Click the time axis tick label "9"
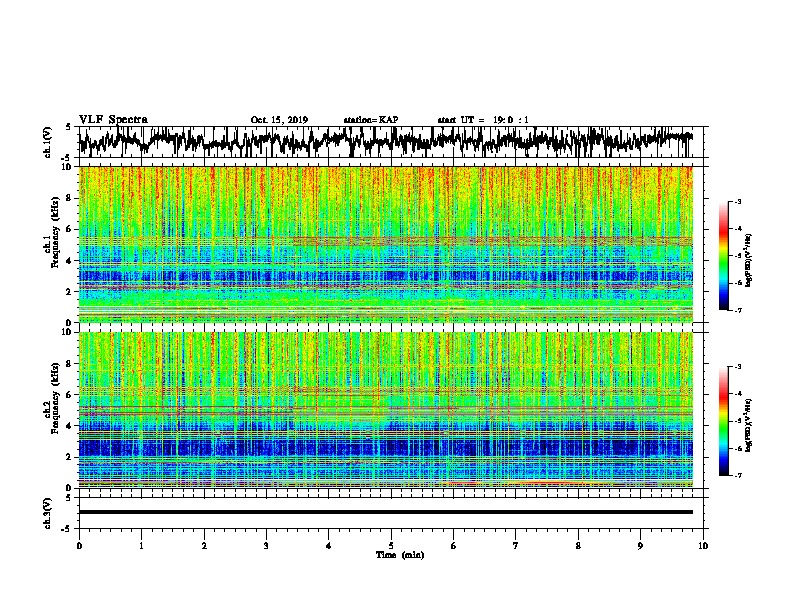Image resolution: width=792 pixels, height=612 pixels. [x=640, y=546]
